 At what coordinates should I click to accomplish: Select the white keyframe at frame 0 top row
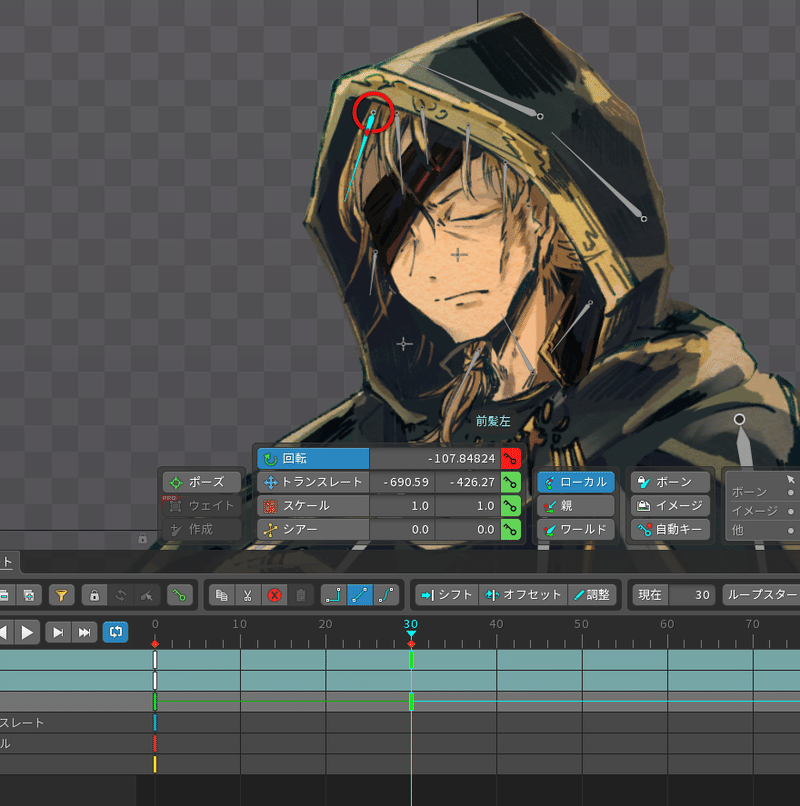[155, 660]
